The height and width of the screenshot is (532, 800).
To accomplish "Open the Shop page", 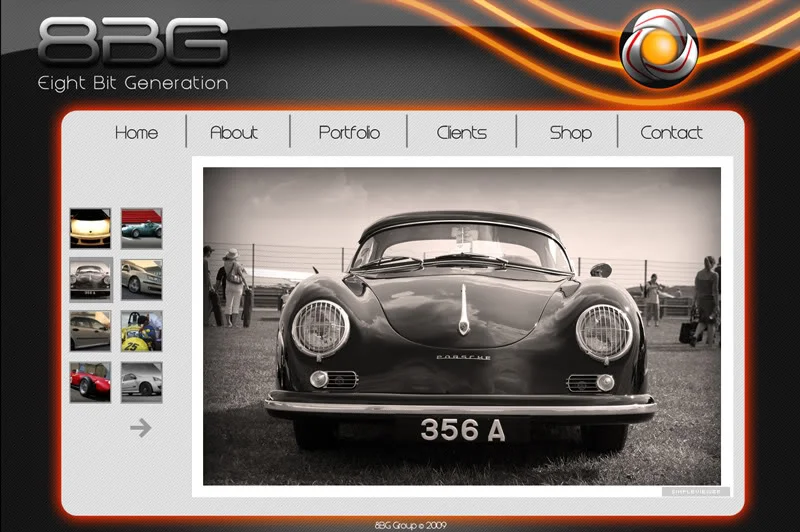I will point(570,133).
